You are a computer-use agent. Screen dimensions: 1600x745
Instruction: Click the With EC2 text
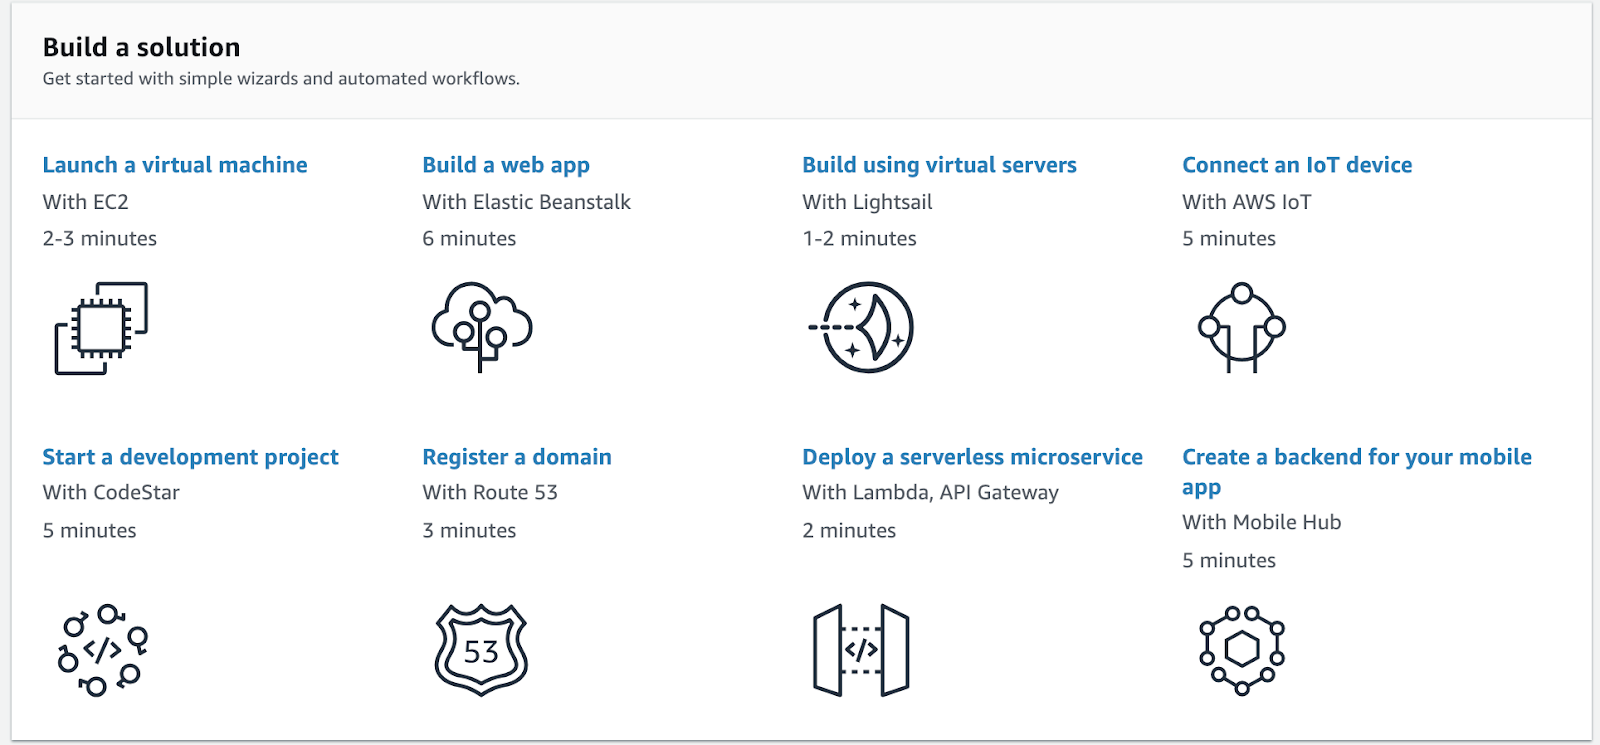tap(85, 202)
